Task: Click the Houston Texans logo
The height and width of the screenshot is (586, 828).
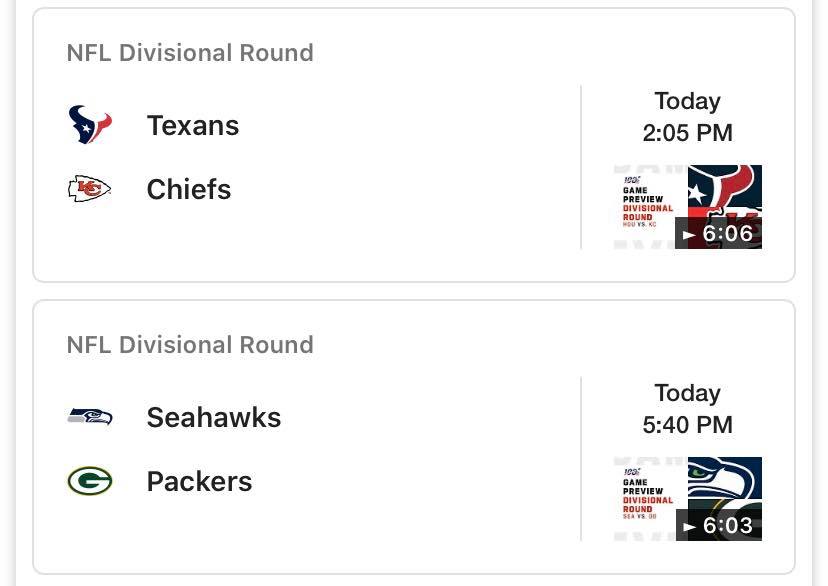Action: (x=90, y=125)
